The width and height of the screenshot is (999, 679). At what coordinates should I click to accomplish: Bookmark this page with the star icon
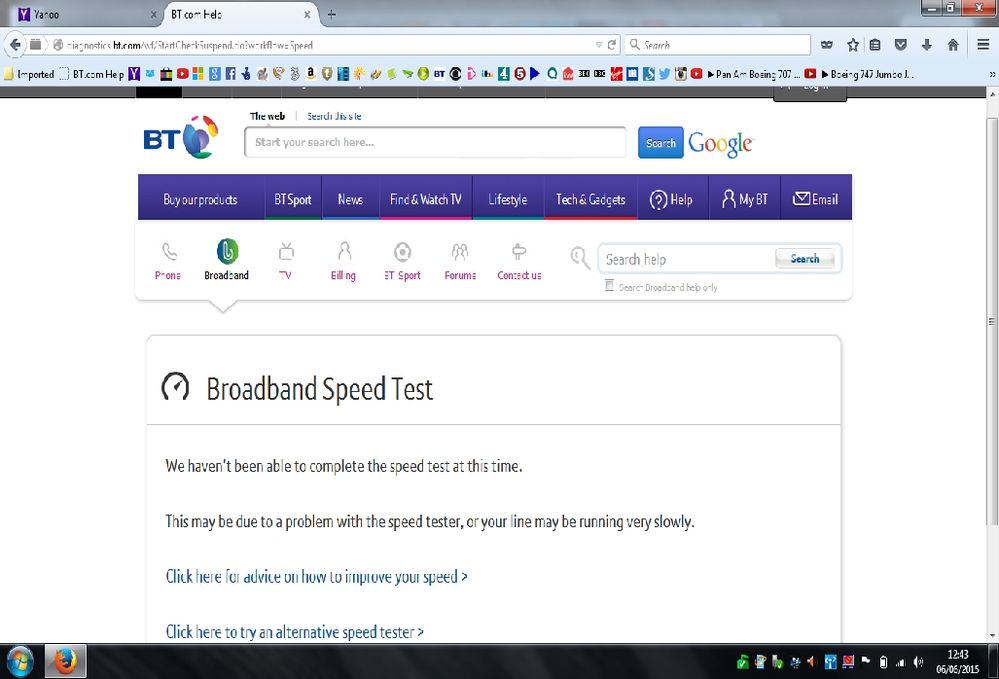tap(852, 45)
